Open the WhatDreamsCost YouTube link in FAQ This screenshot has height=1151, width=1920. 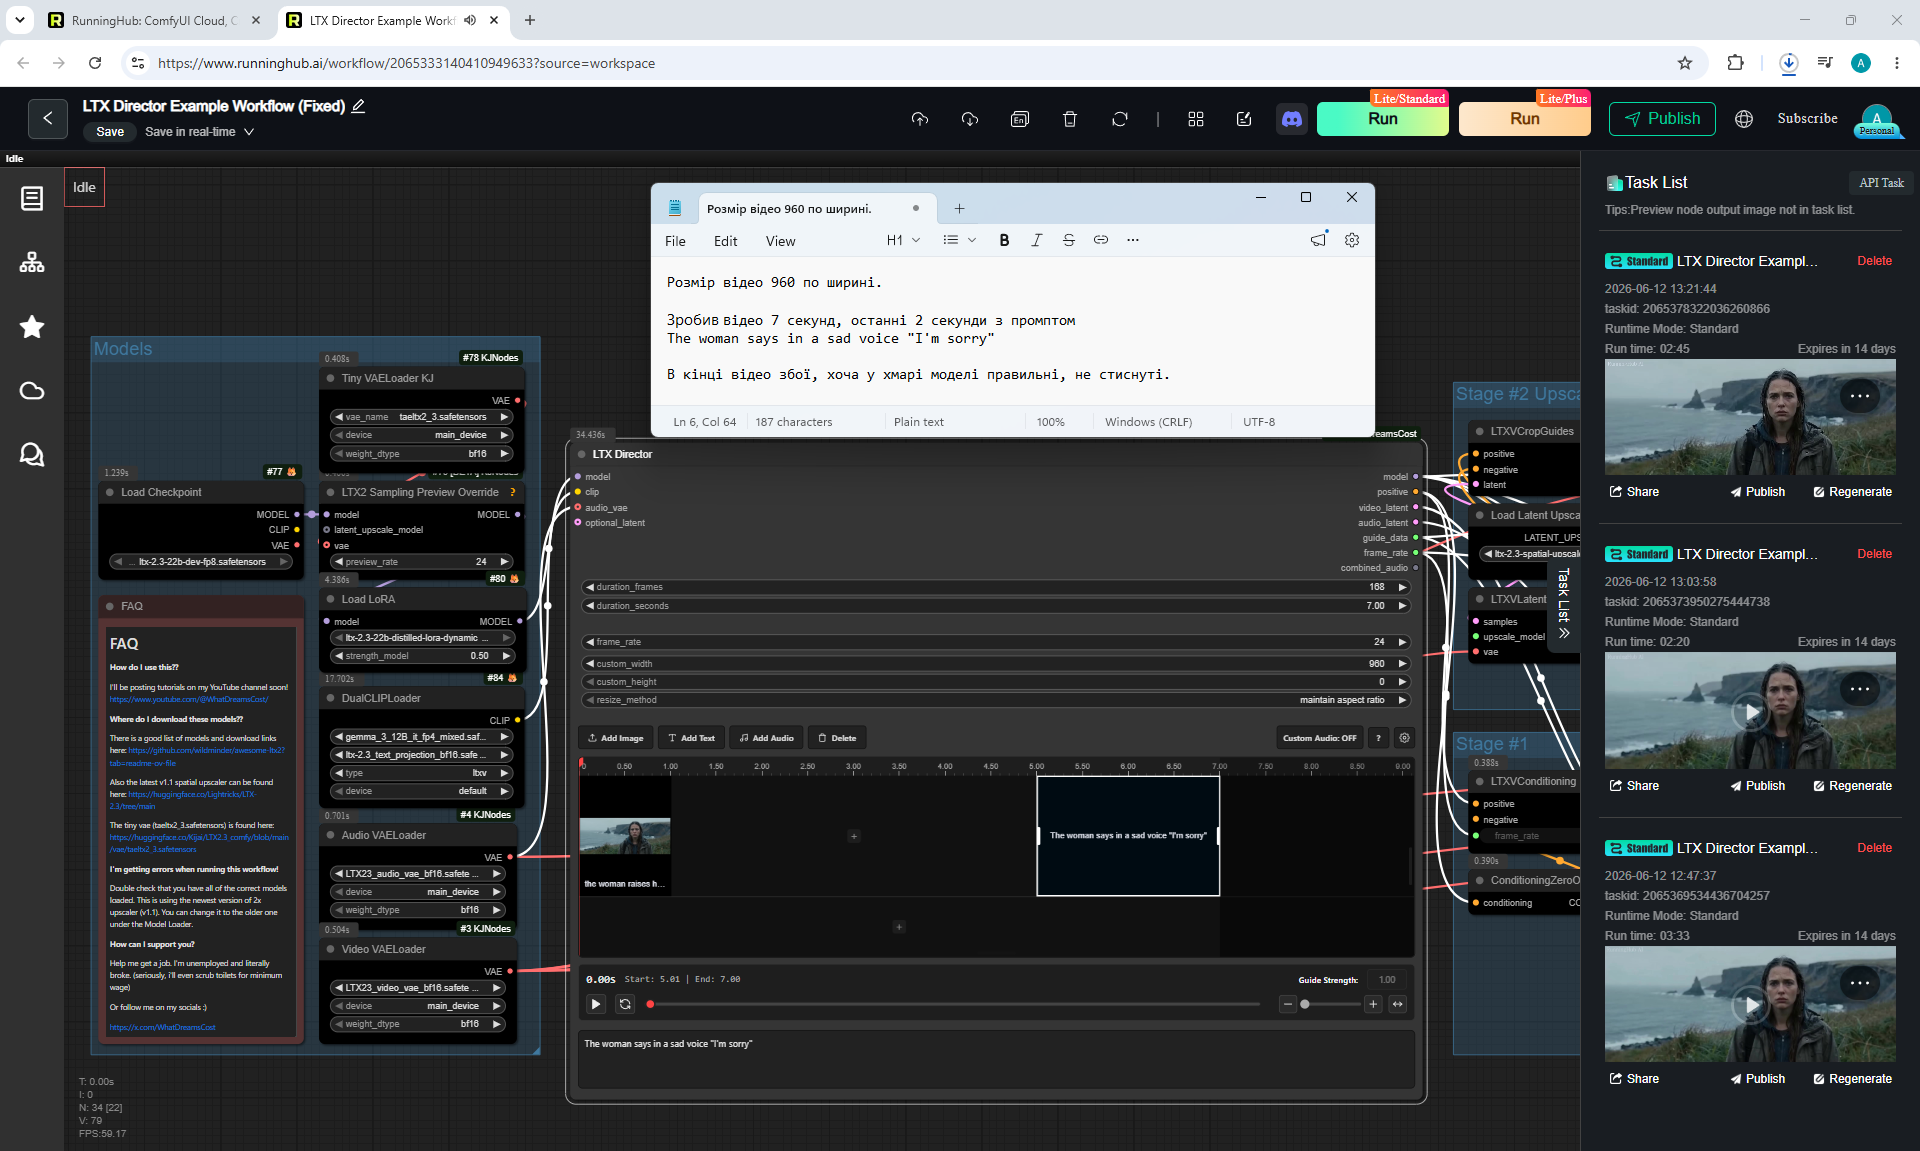[189, 700]
